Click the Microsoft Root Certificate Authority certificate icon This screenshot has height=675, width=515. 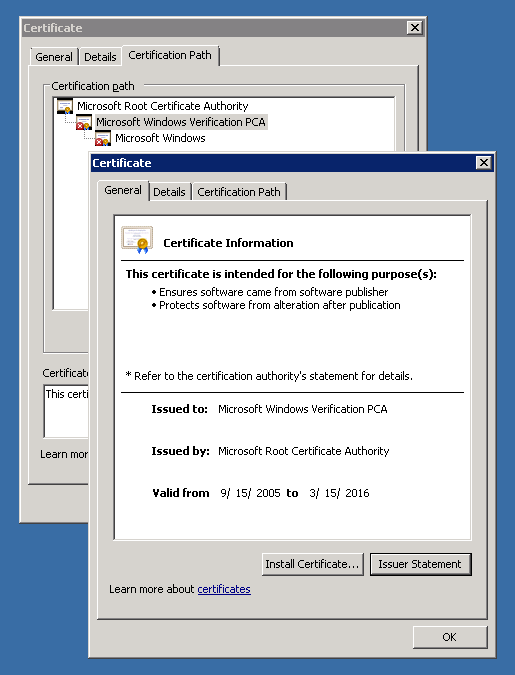[65, 106]
